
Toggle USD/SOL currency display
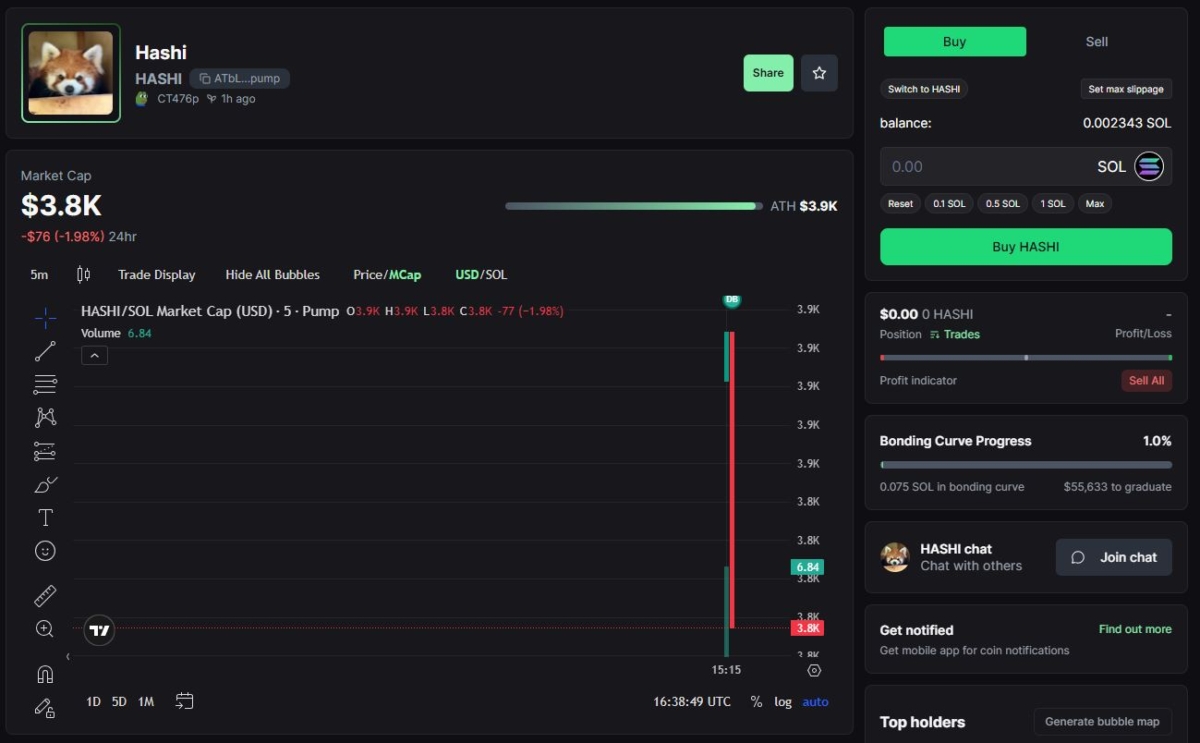(481, 275)
